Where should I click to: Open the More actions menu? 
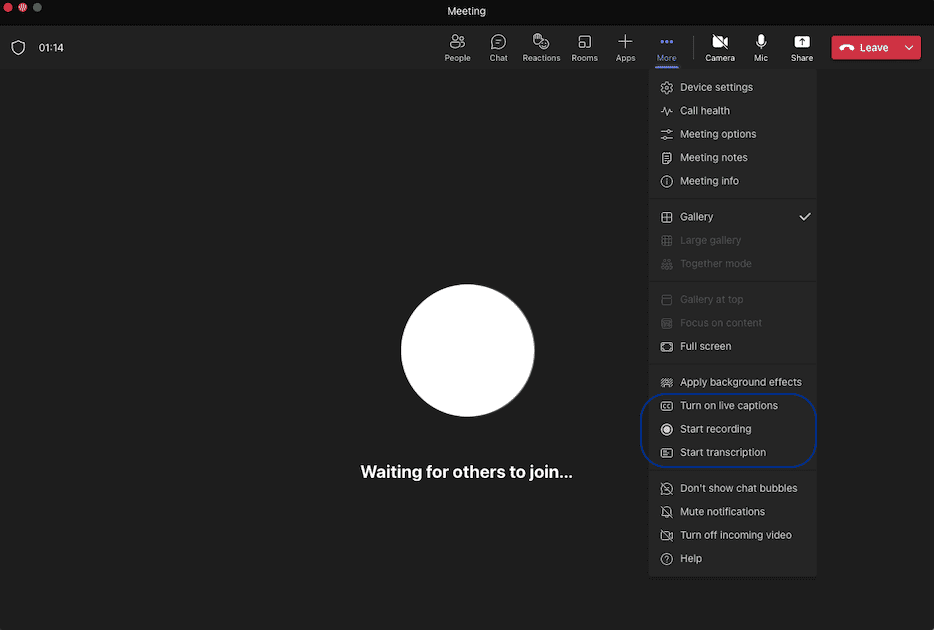666,47
